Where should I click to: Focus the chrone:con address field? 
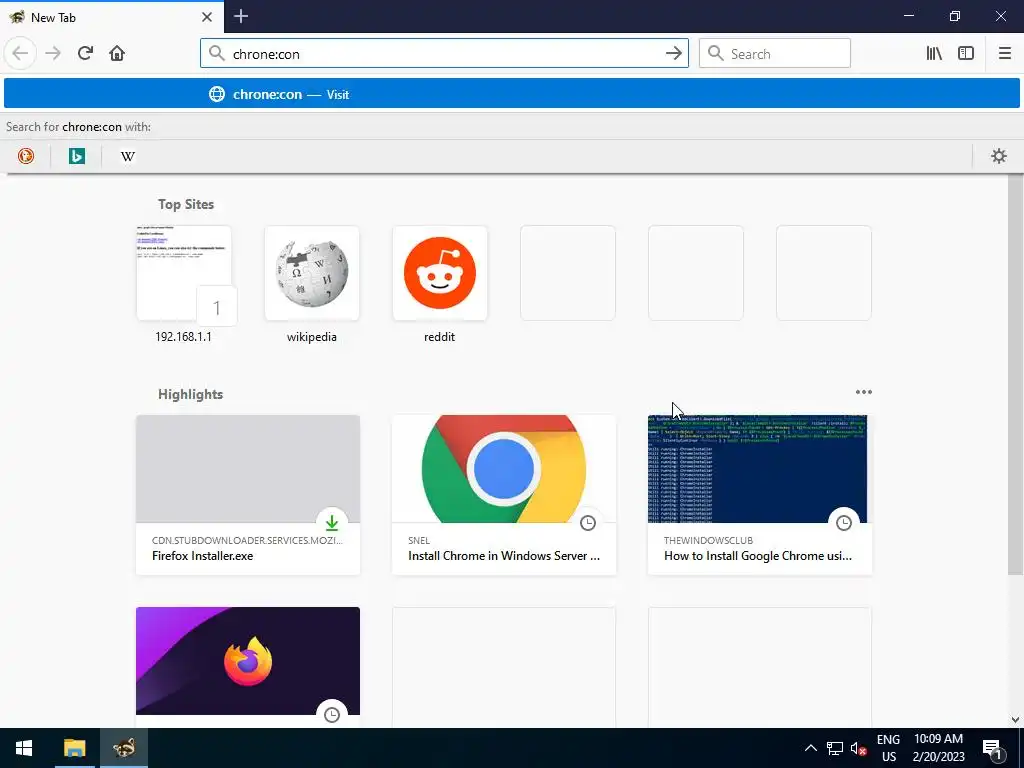coord(444,54)
